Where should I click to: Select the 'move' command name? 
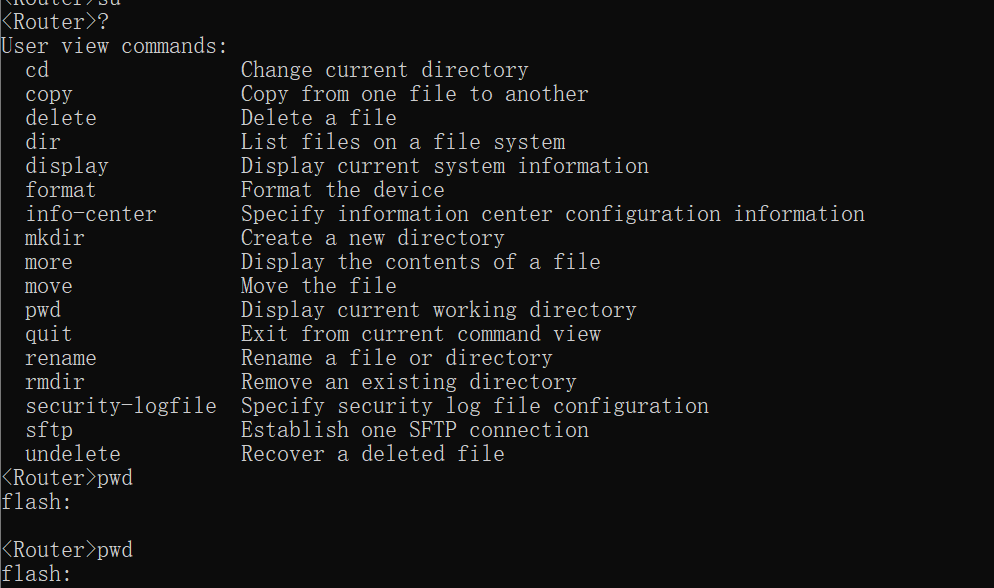(x=49, y=286)
